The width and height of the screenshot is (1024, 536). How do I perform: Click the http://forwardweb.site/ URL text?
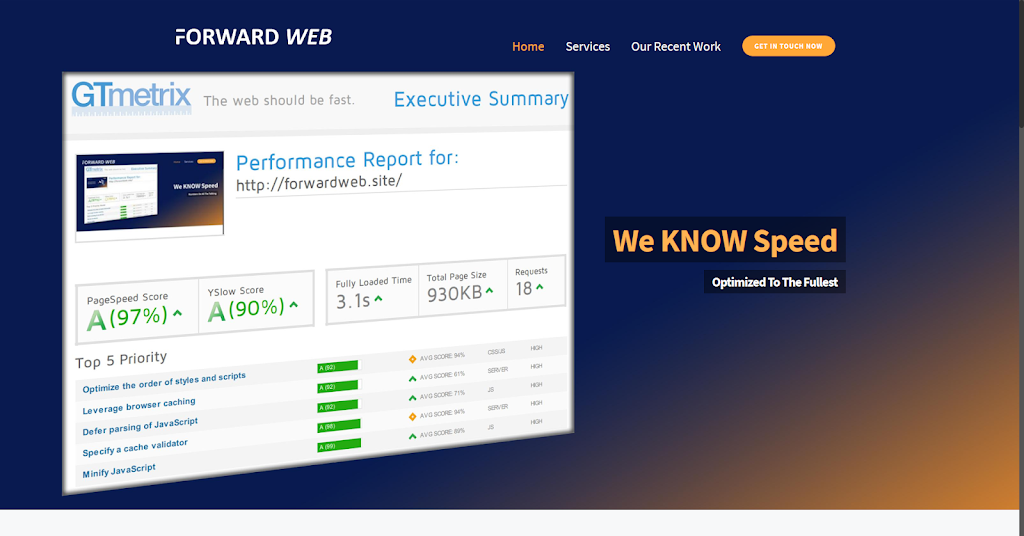pos(319,182)
